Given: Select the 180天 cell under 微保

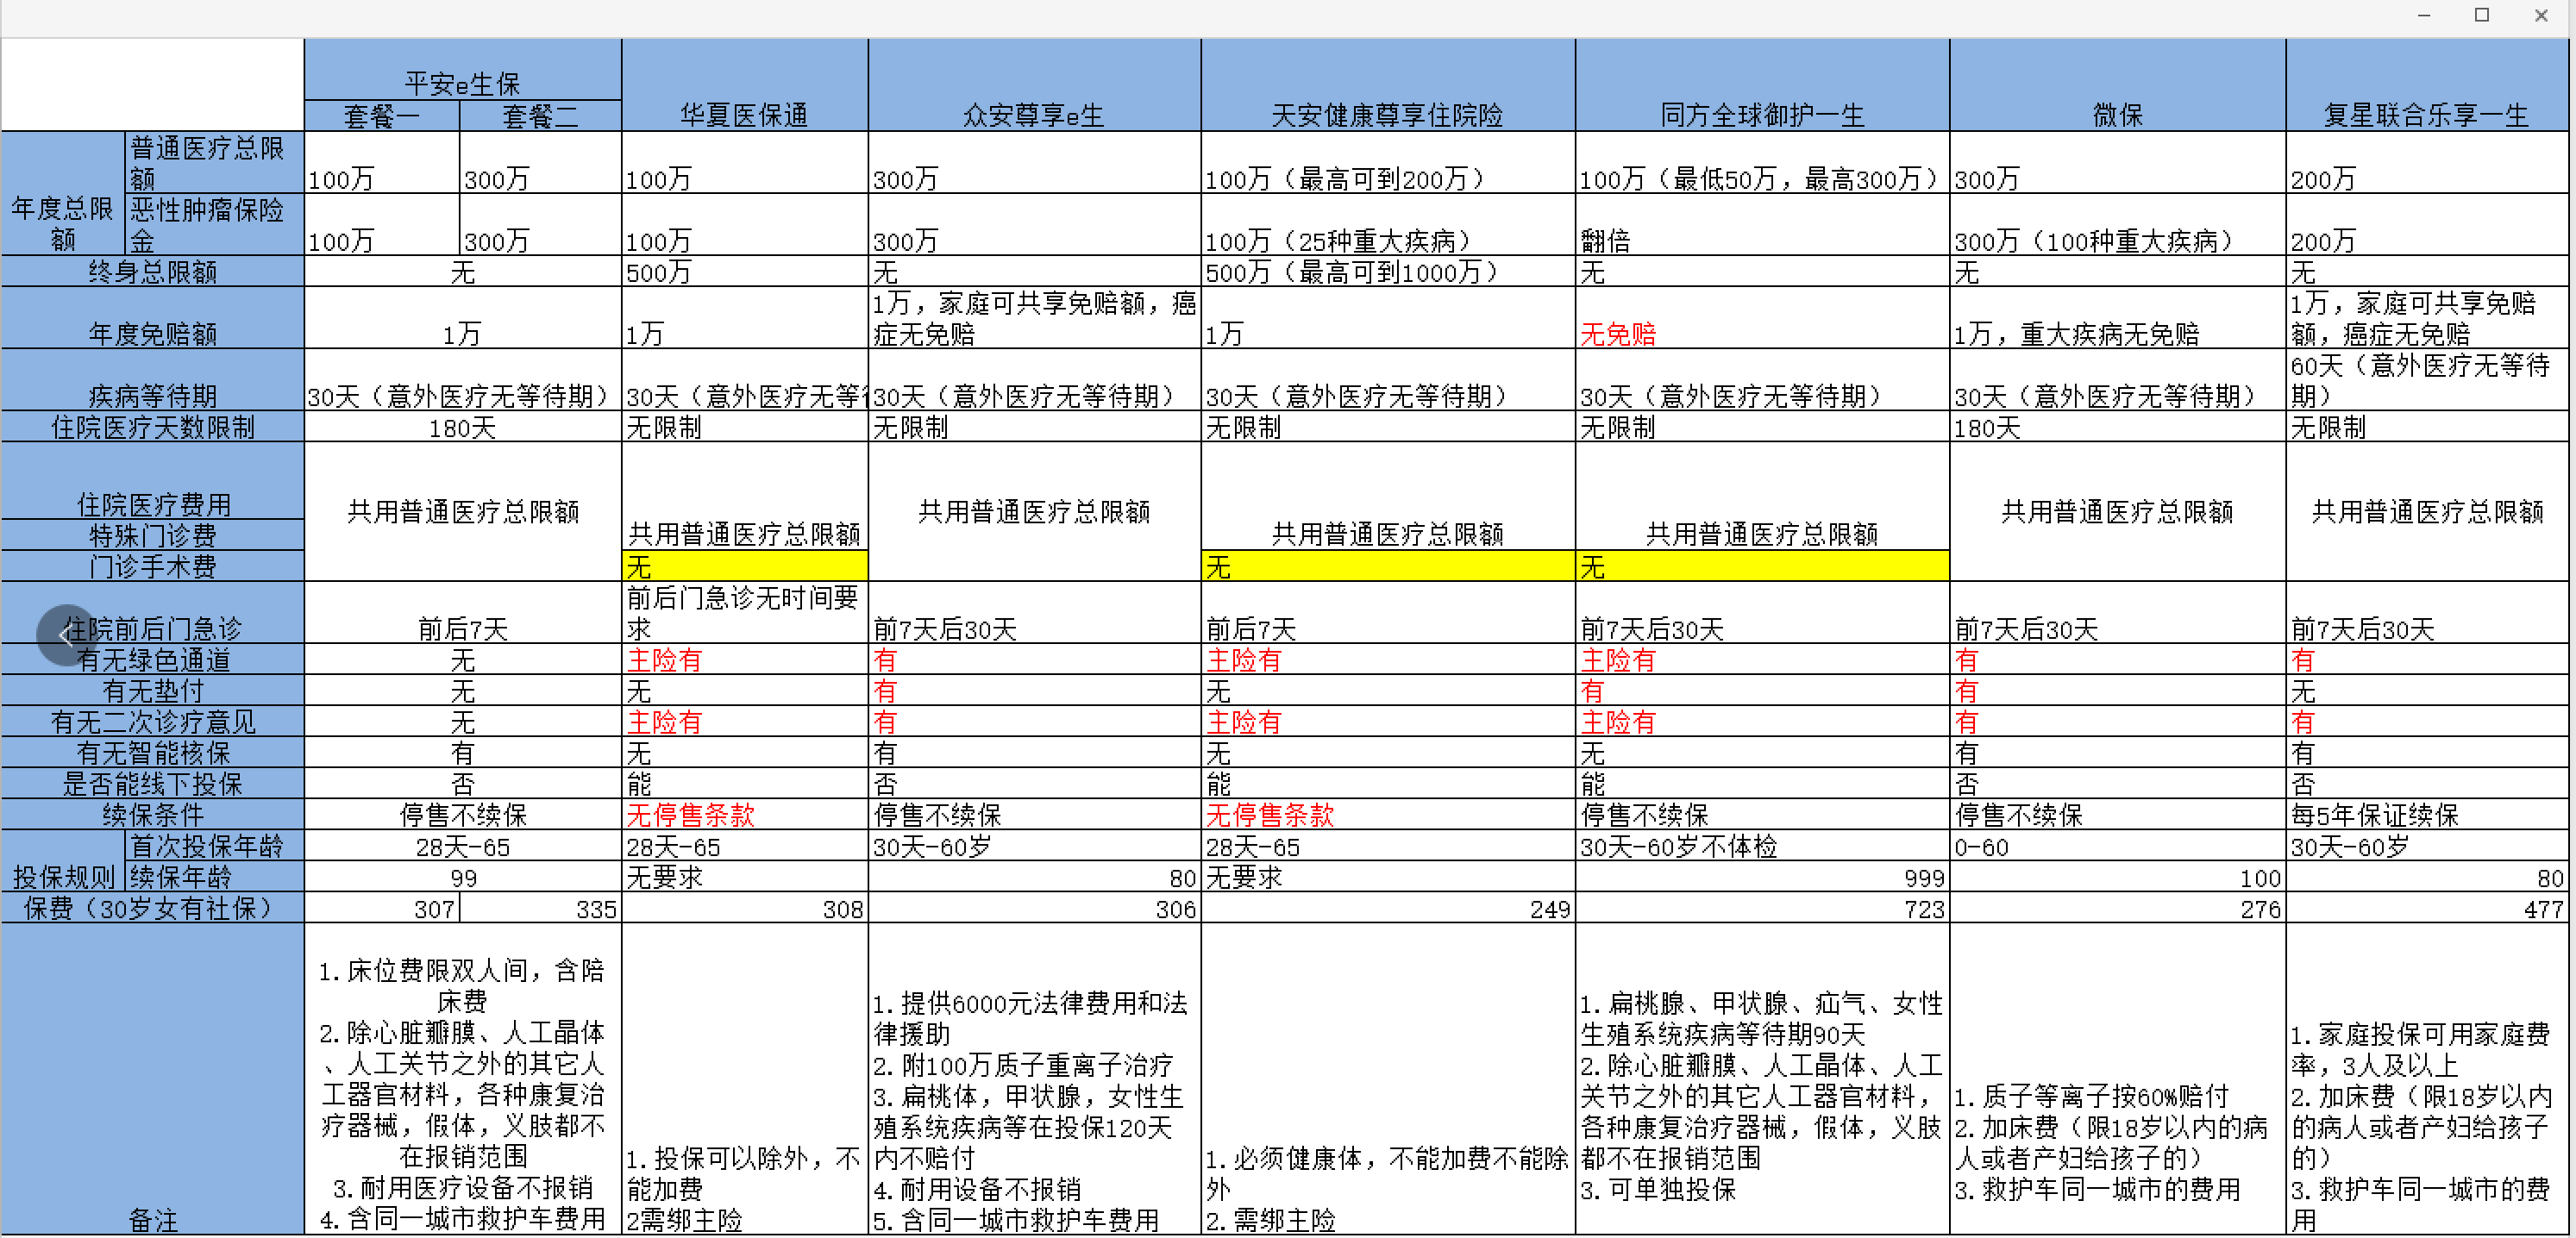Looking at the screenshot, I should 2117,427.
